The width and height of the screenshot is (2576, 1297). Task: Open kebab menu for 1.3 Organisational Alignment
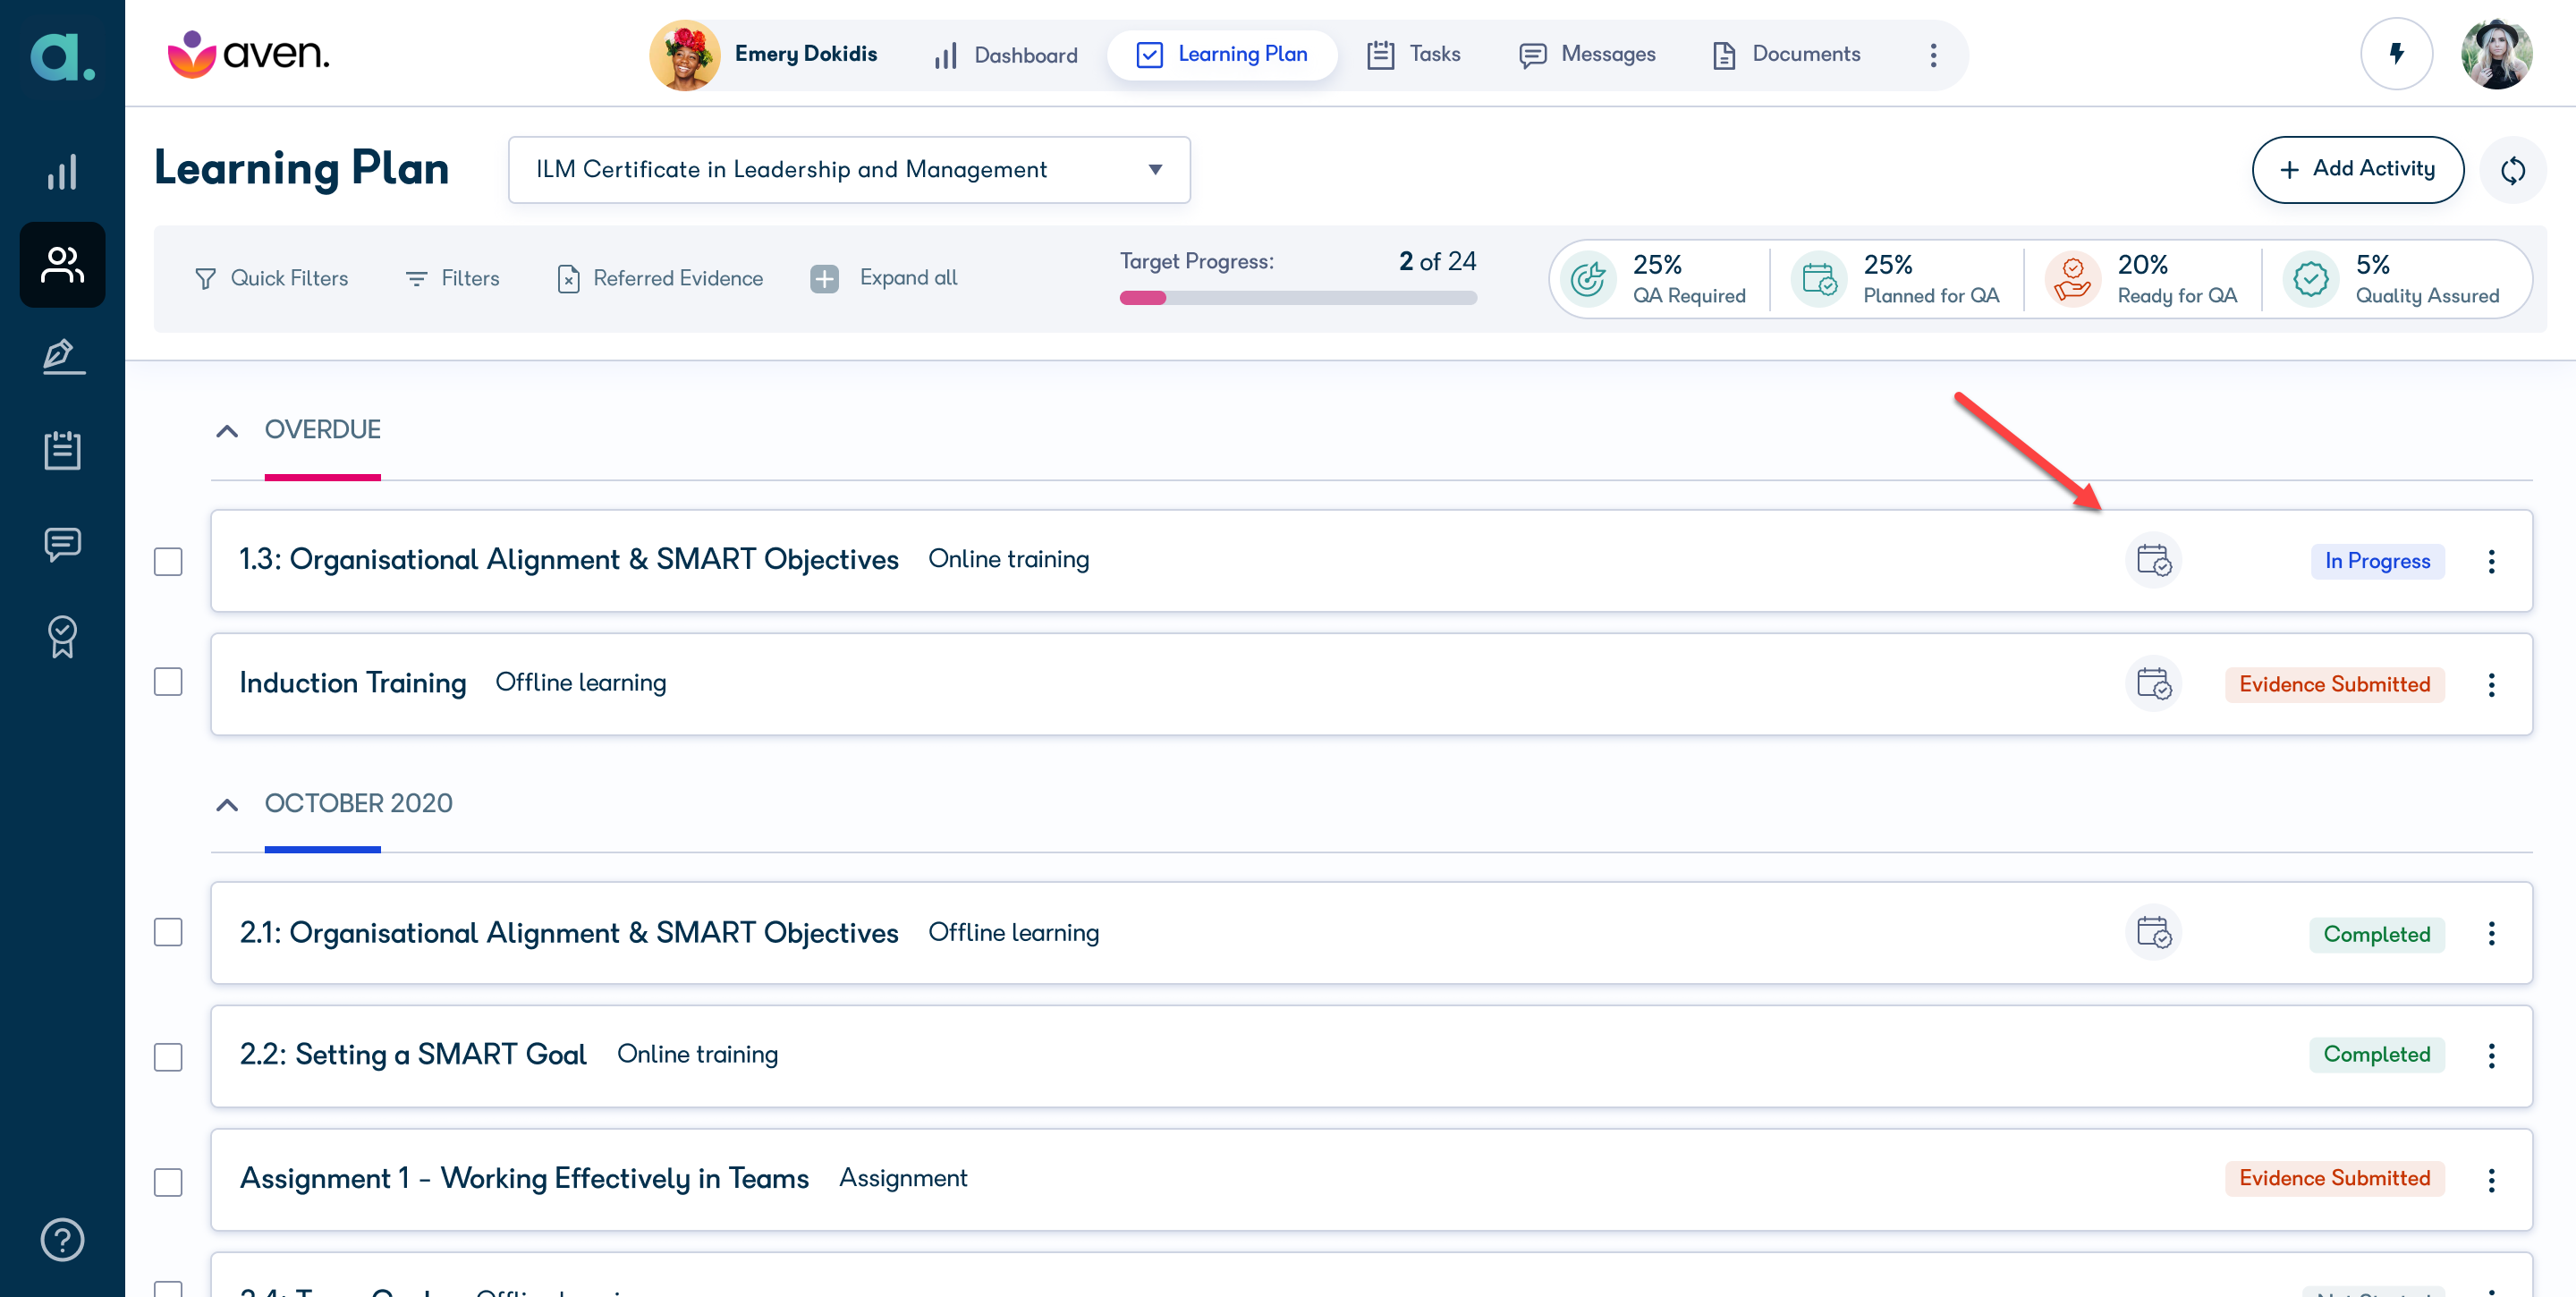click(2491, 561)
